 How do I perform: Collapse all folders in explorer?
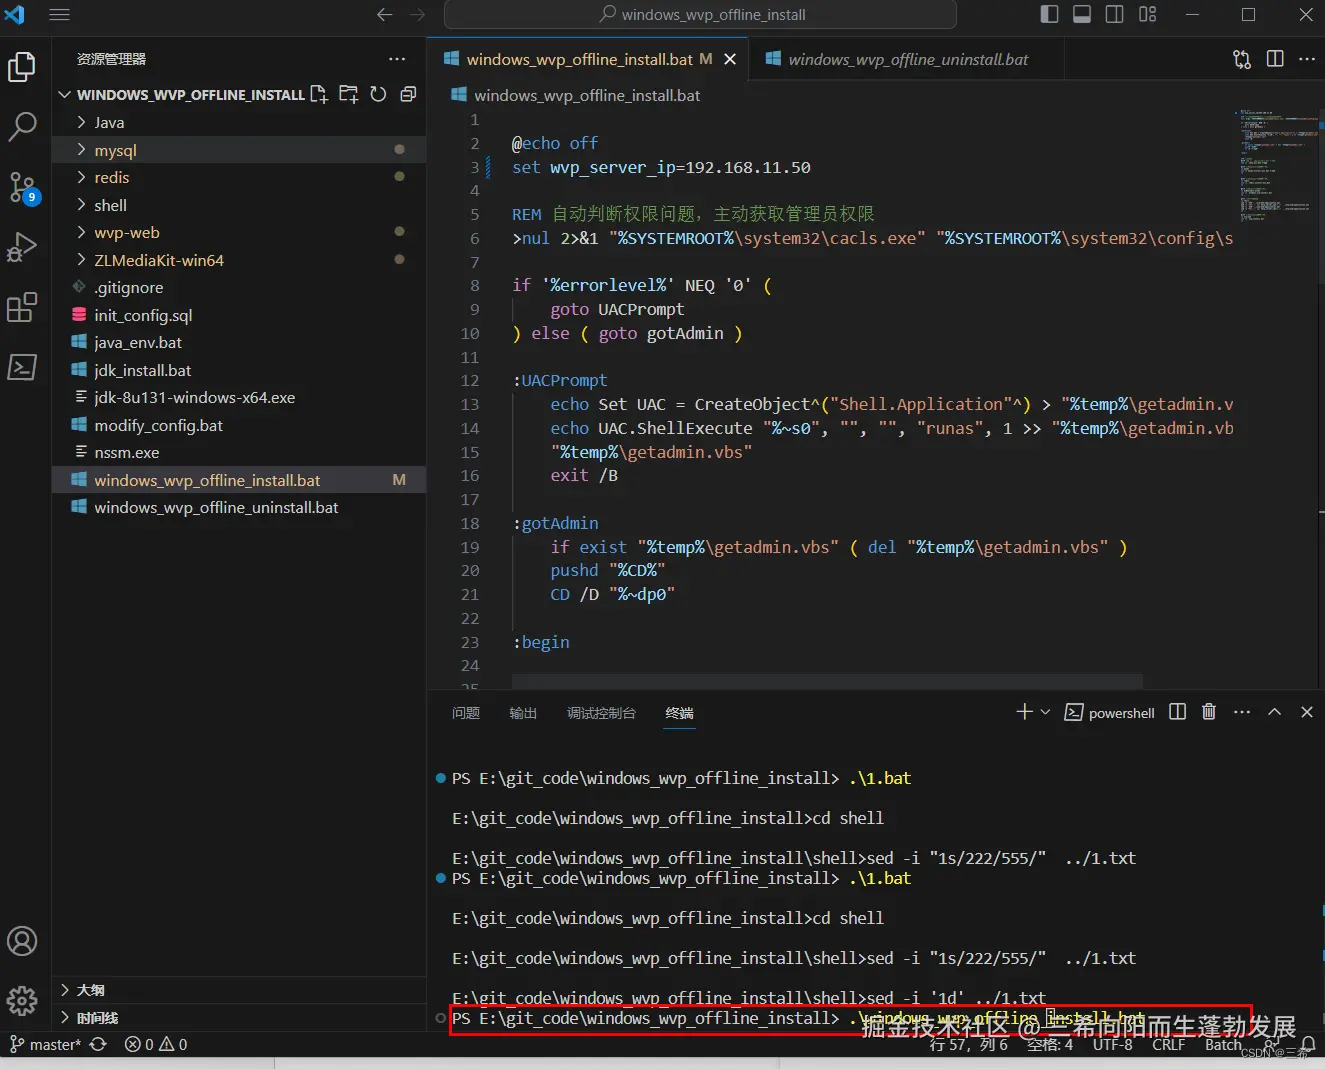[x=408, y=94]
